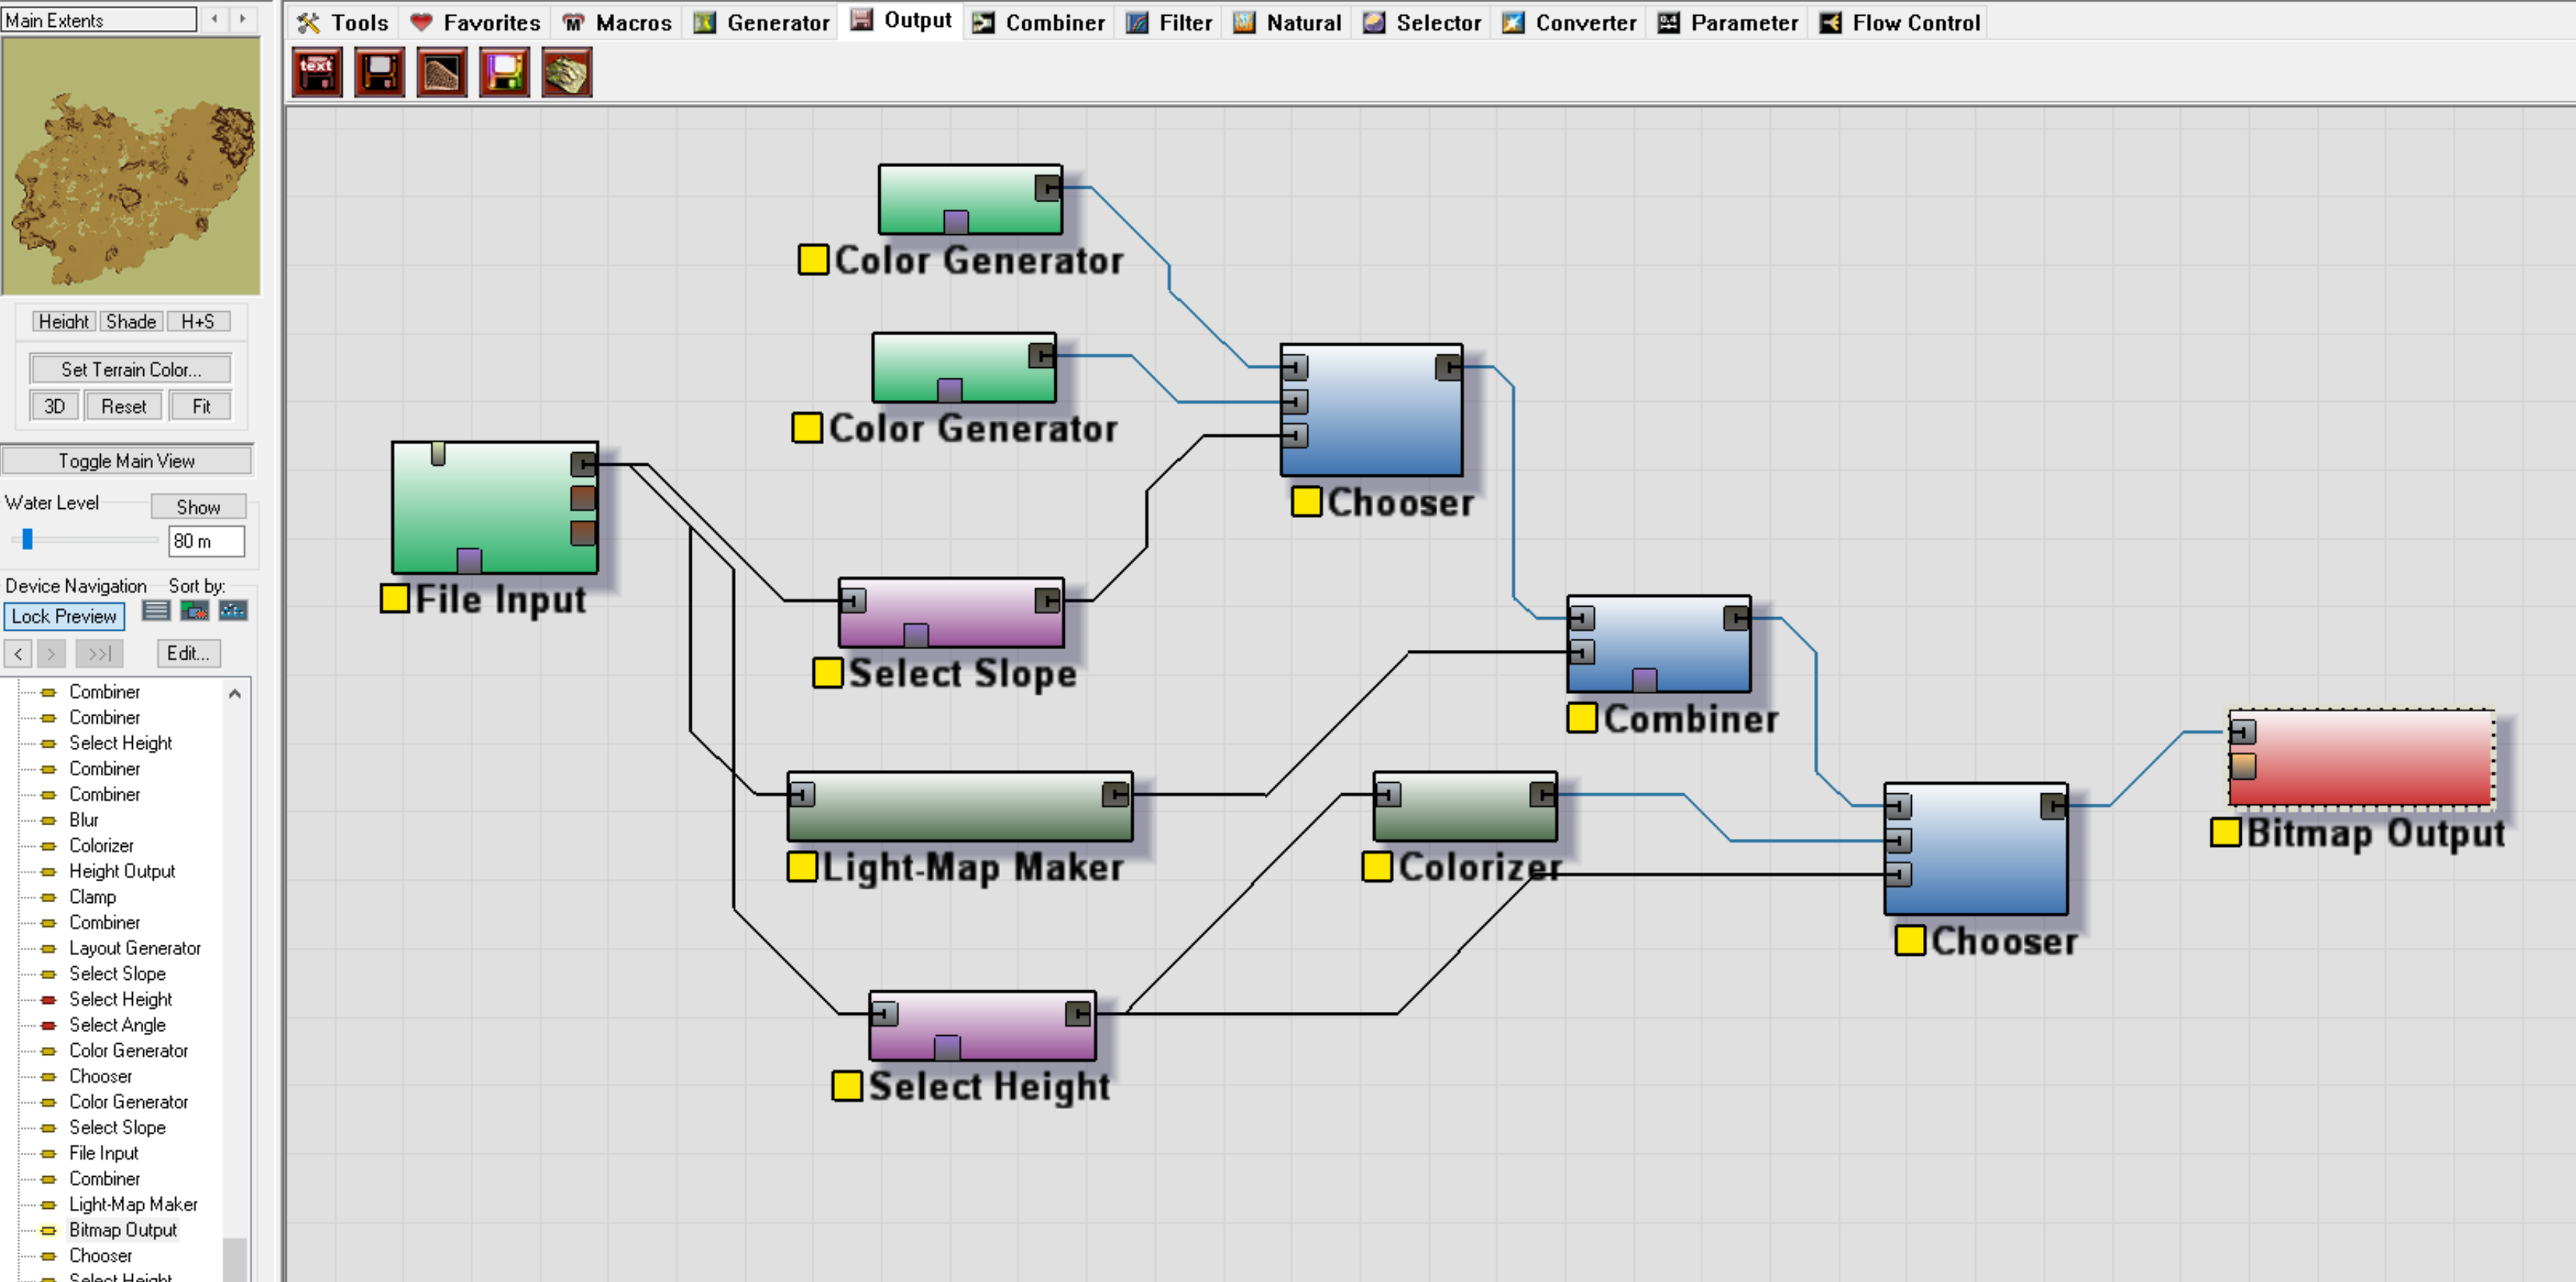Sort devices by device type icon

[x=194, y=611]
